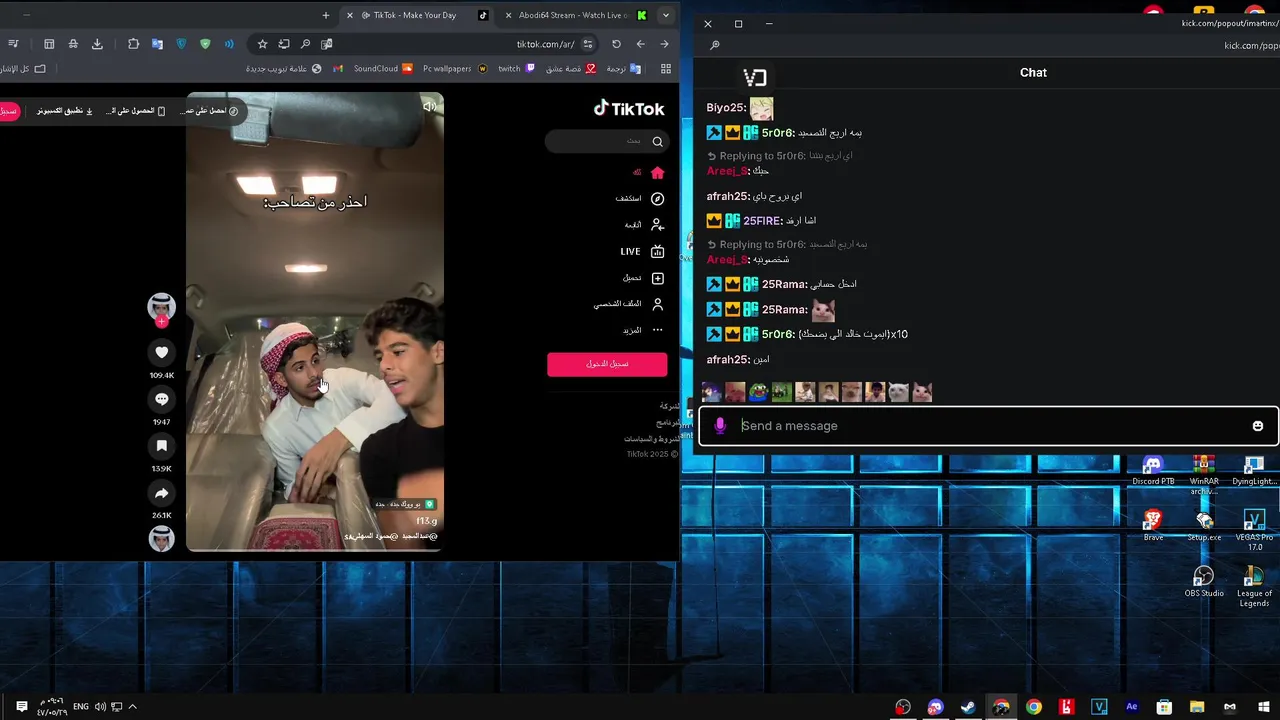Click the green shield extension icon
This screenshot has height=720, width=1280.
click(205, 44)
